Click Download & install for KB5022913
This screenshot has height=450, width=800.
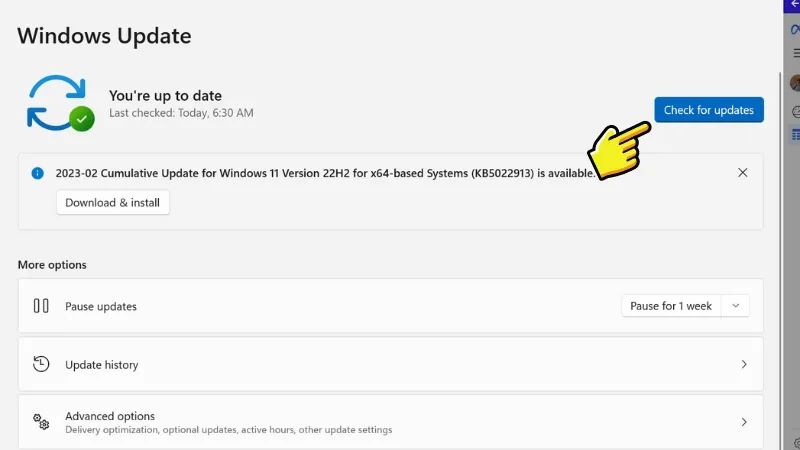pyautogui.click(x=113, y=202)
